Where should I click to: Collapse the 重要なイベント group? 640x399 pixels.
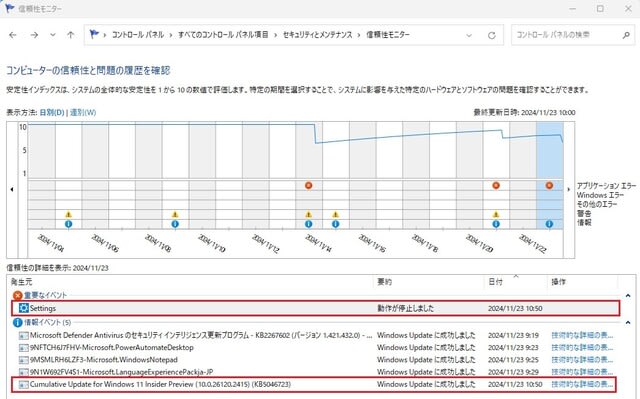pyautogui.click(x=628, y=295)
